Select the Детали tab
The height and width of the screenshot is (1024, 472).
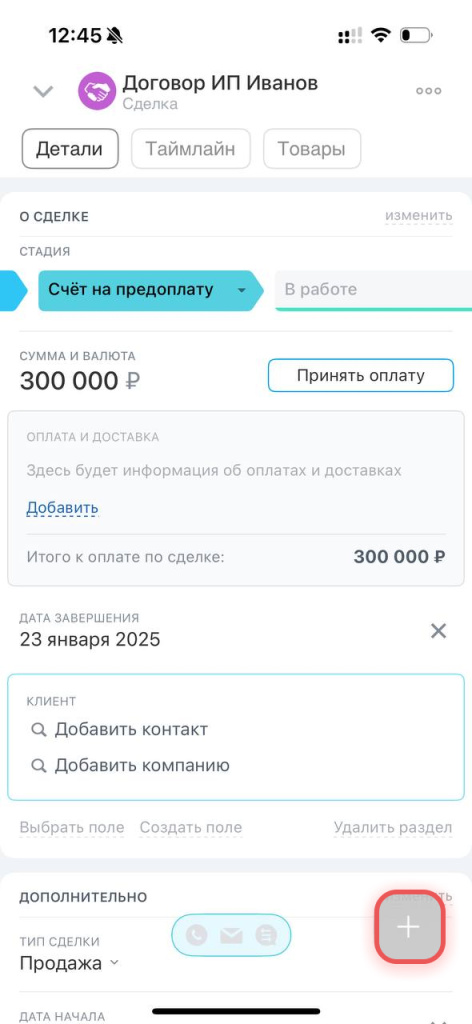70,149
